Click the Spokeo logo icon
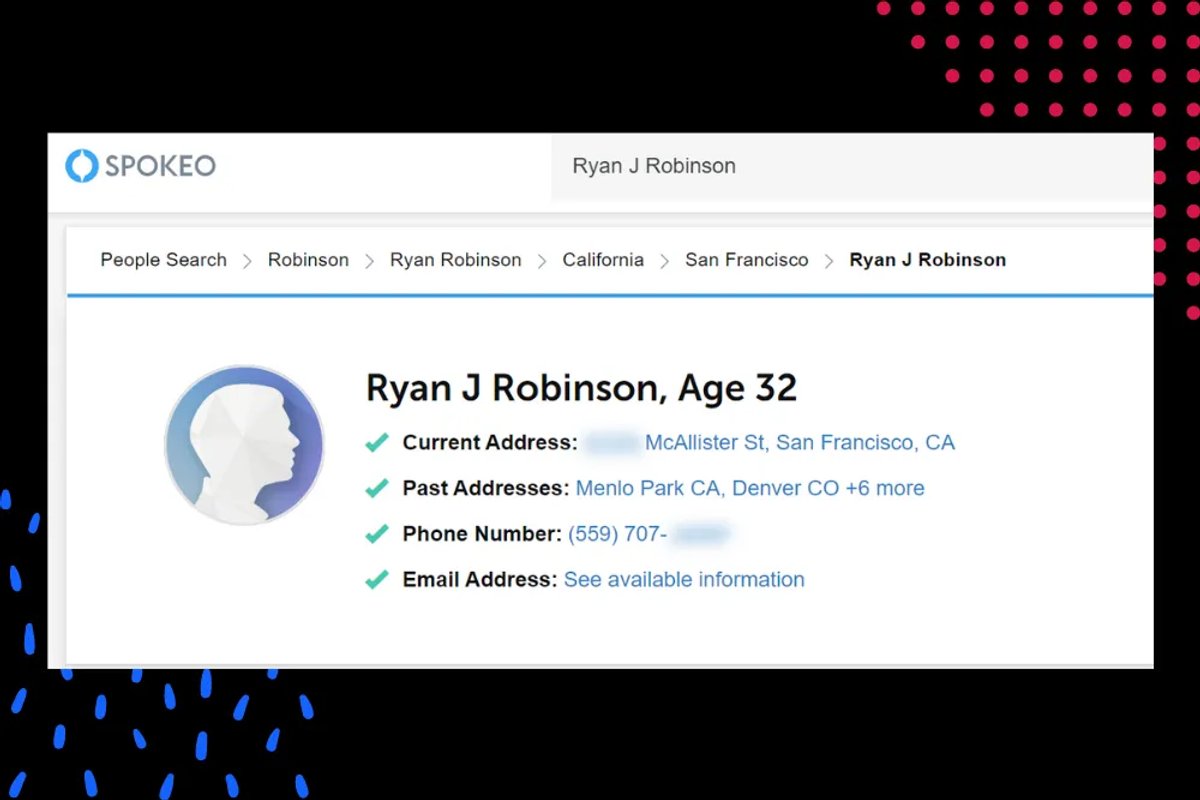The width and height of the screenshot is (1200, 800). point(82,166)
